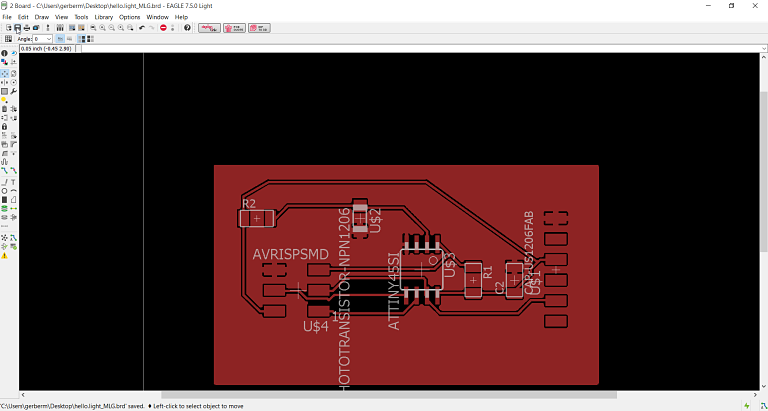Screen dimensions: 768x411
Task: Click the 'AVRISPSMD' label on the board
Action: click(290, 254)
